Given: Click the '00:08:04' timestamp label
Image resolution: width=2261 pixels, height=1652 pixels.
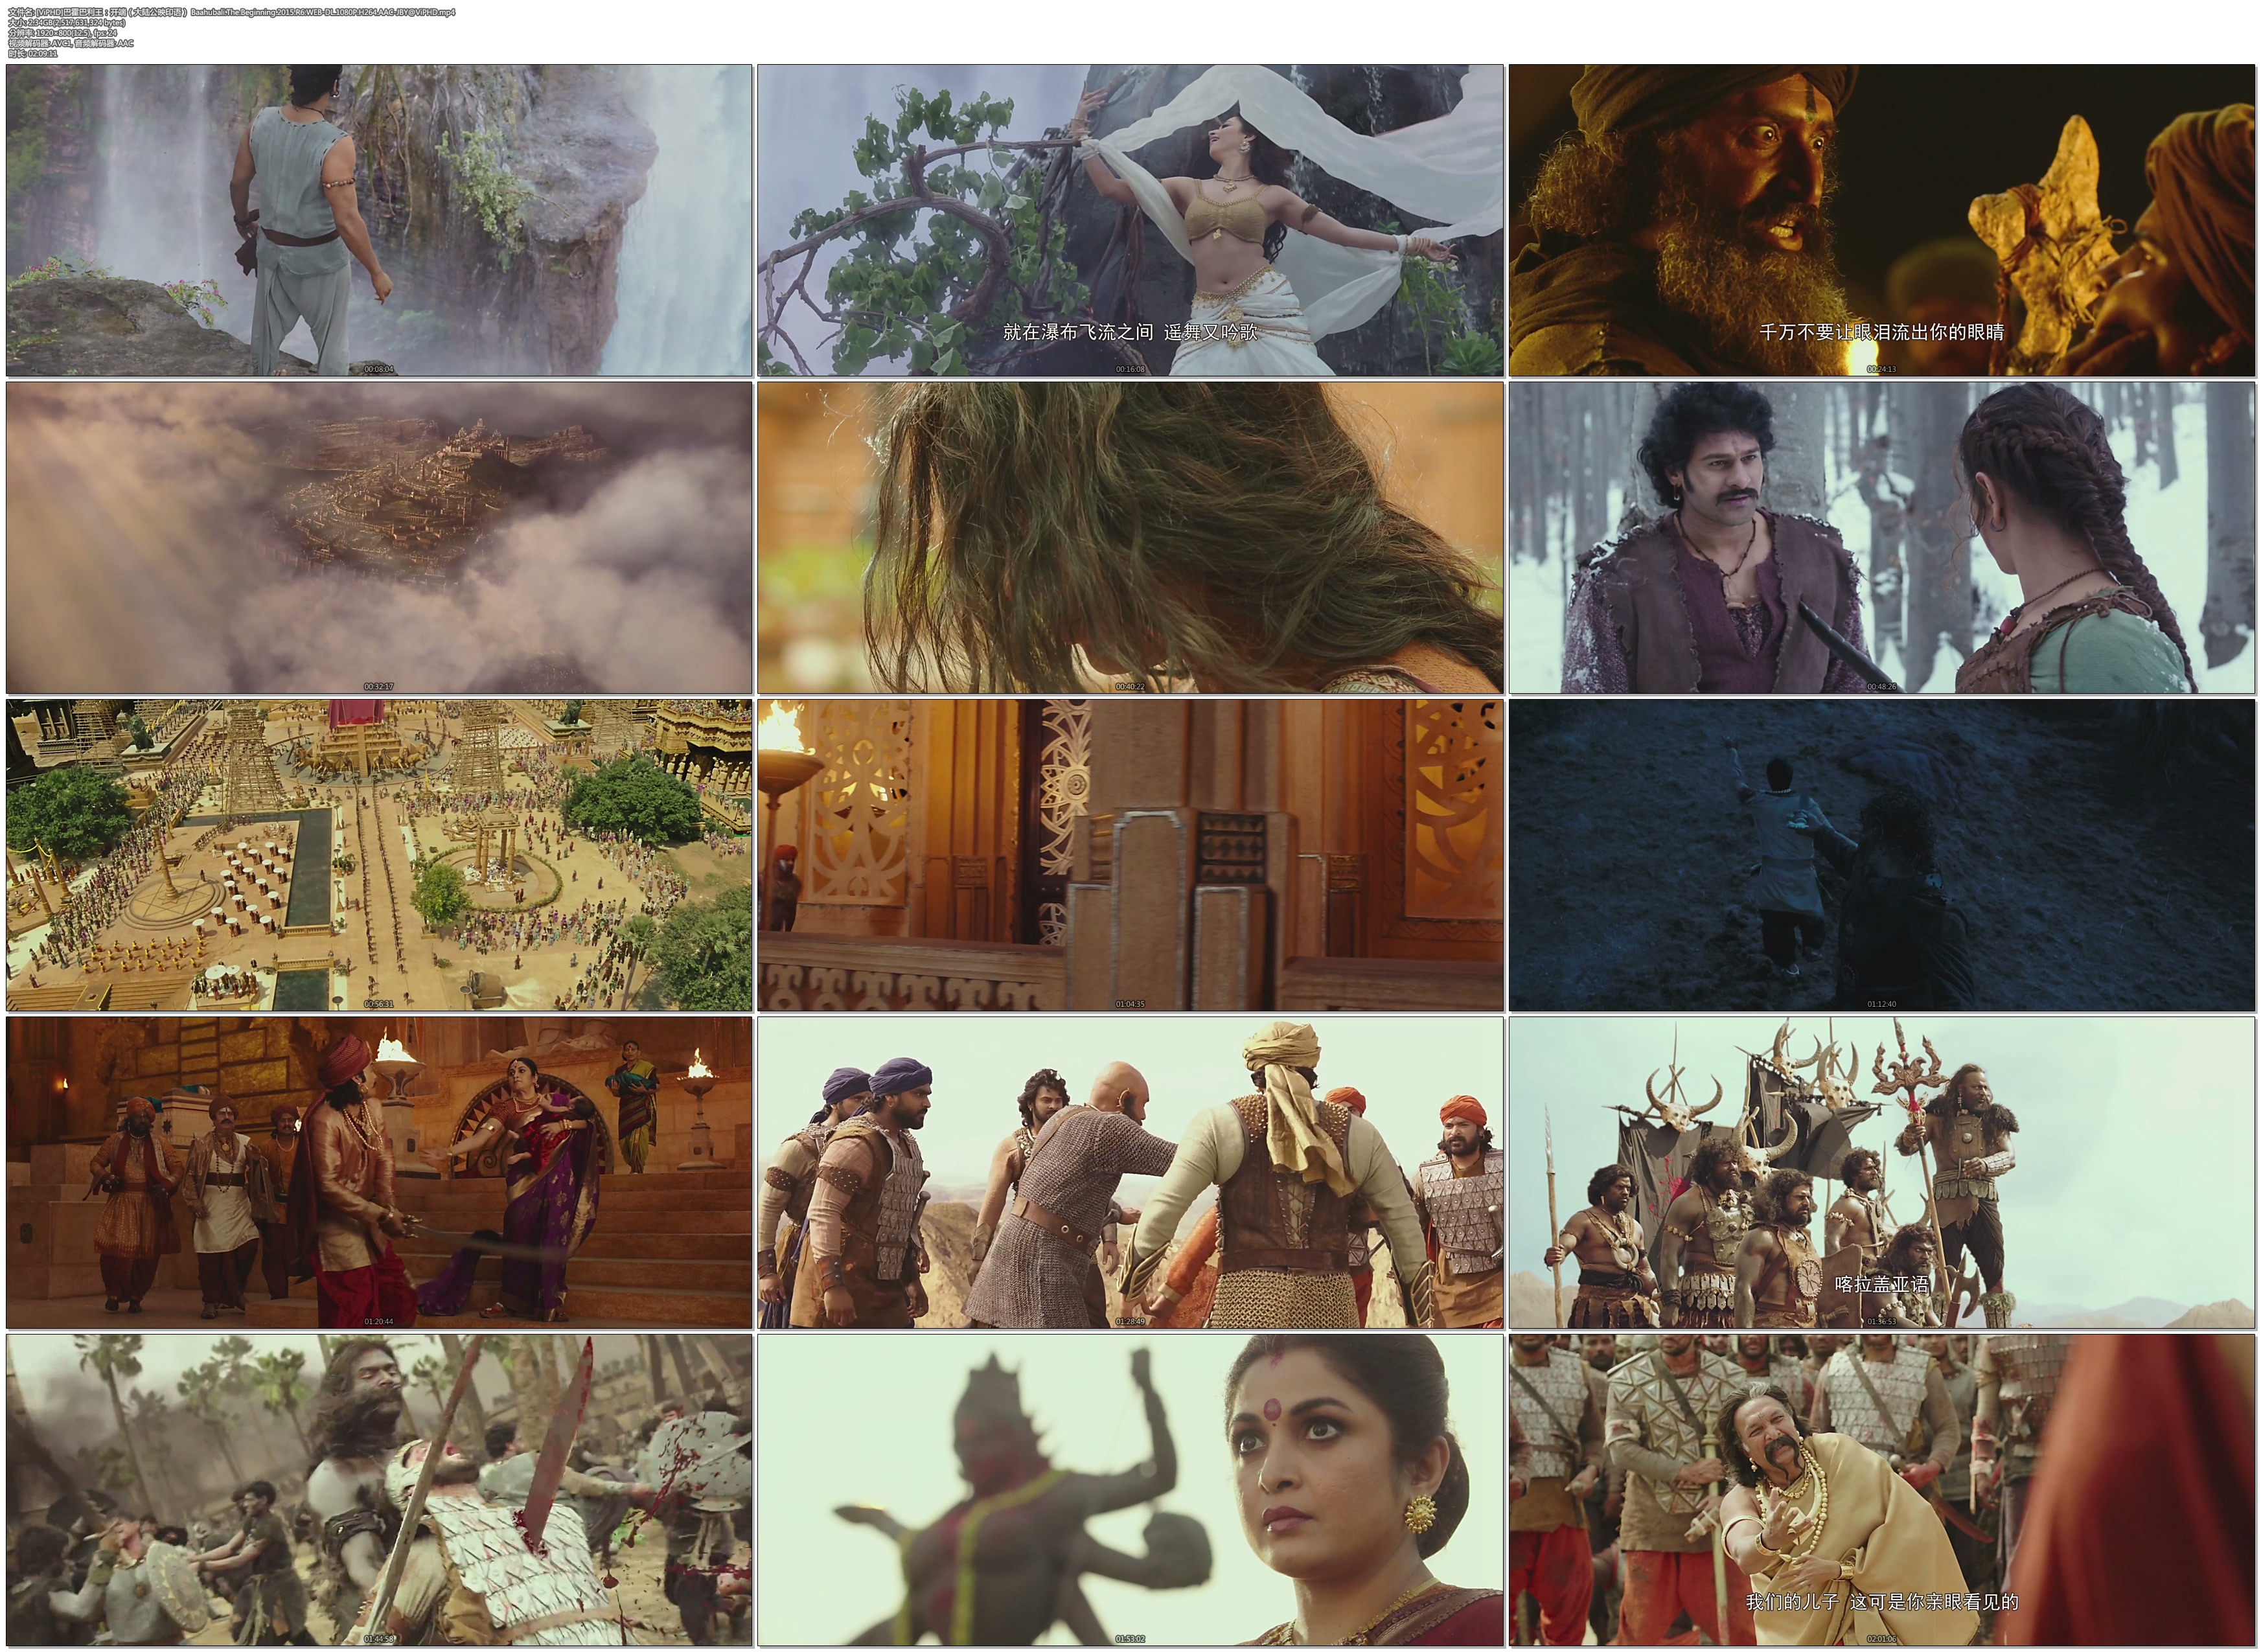Looking at the screenshot, I should [x=379, y=369].
